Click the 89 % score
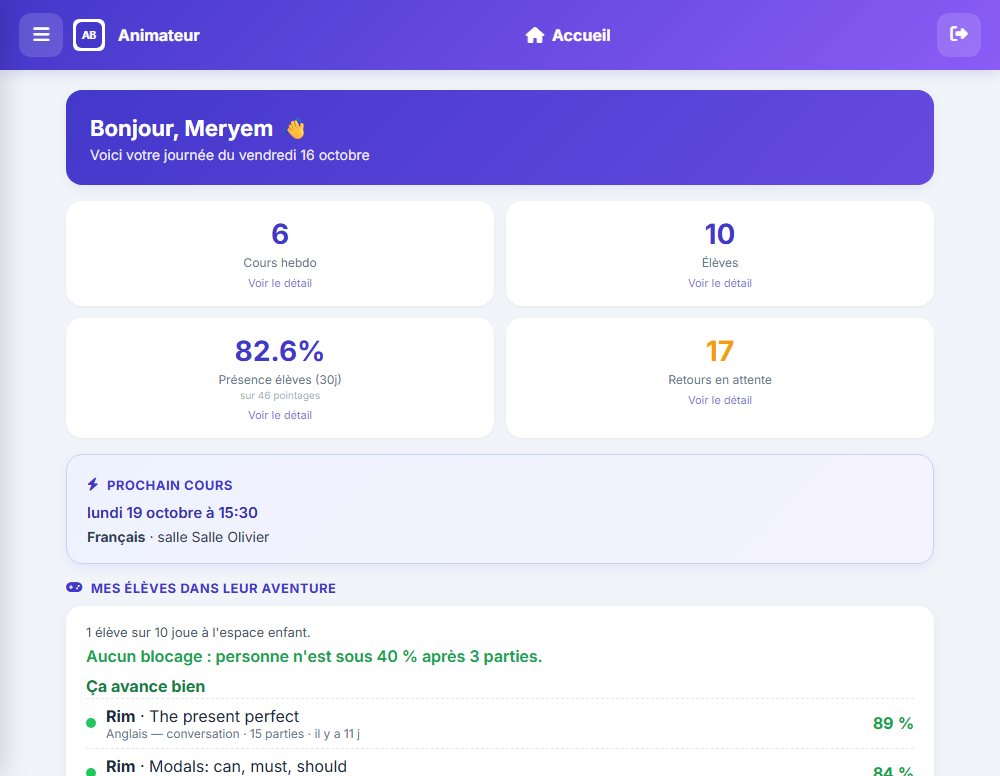Viewport: 1000px width, 776px height. [x=893, y=723]
